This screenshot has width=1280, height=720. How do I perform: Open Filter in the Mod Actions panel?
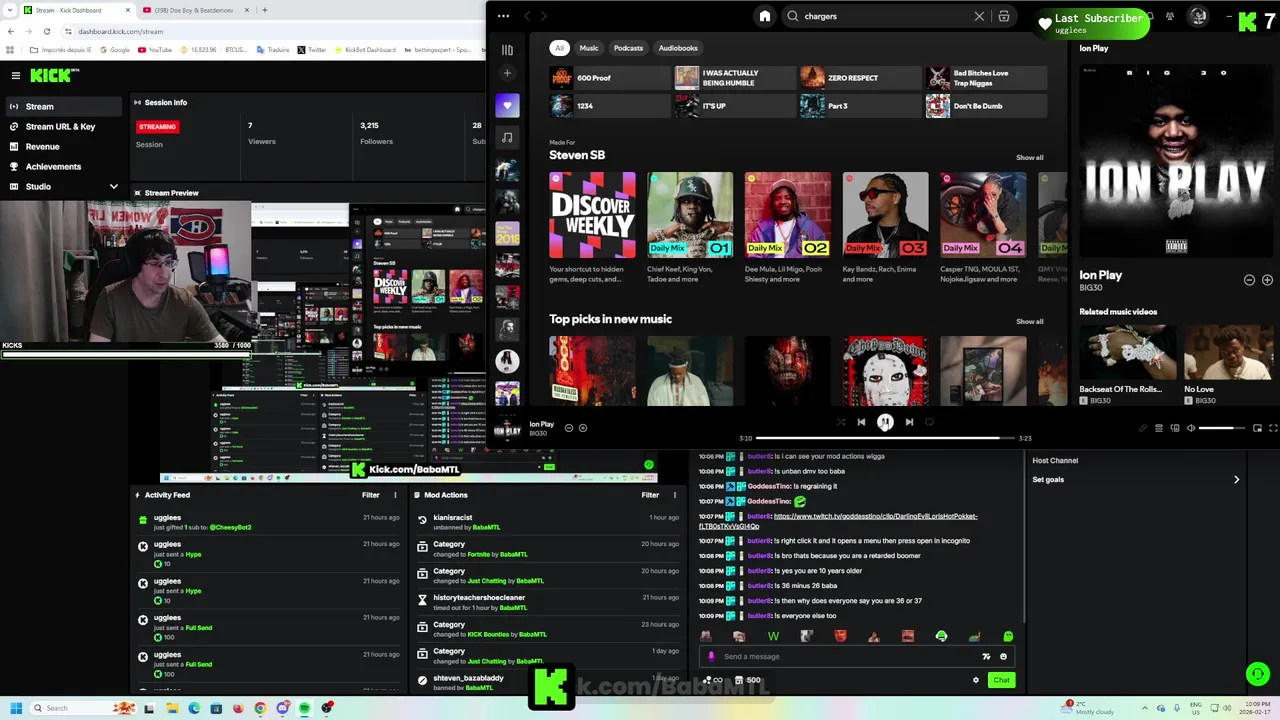click(x=650, y=495)
